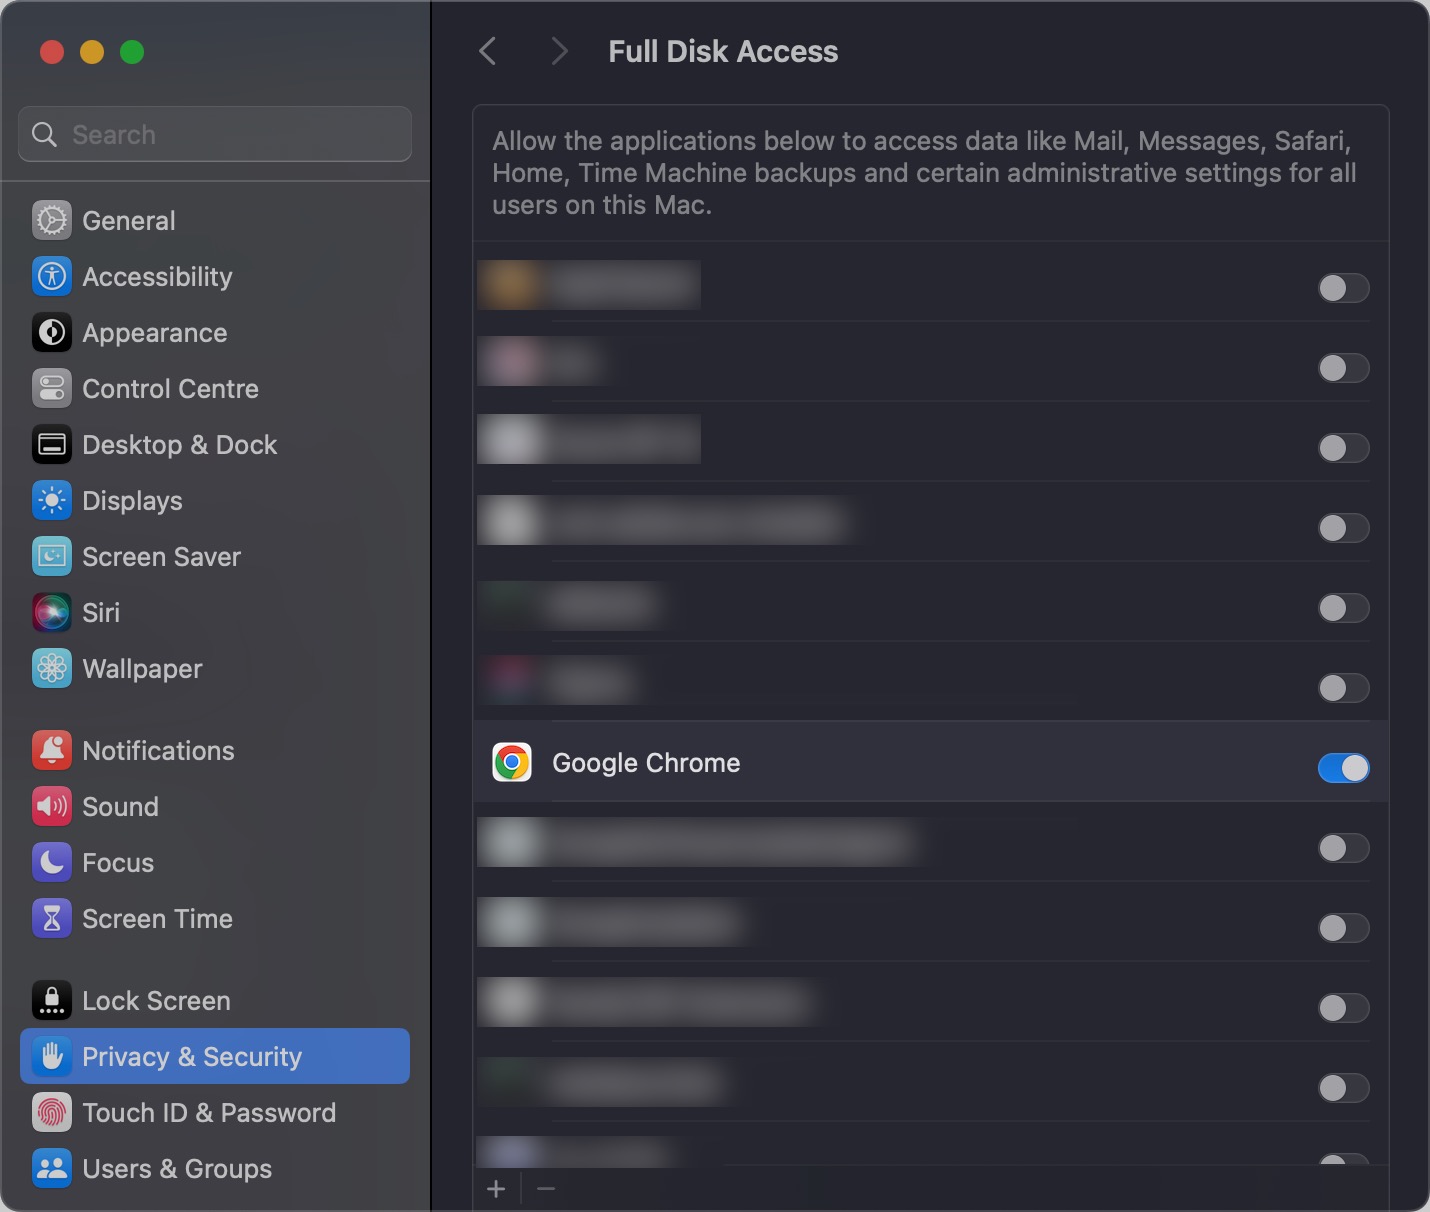Click the Screen Saver icon
Viewport: 1430px width, 1212px height.
[51, 557]
